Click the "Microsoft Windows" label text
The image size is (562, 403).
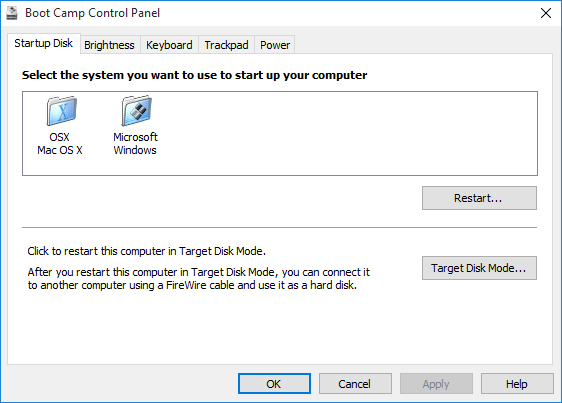point(135,143)
